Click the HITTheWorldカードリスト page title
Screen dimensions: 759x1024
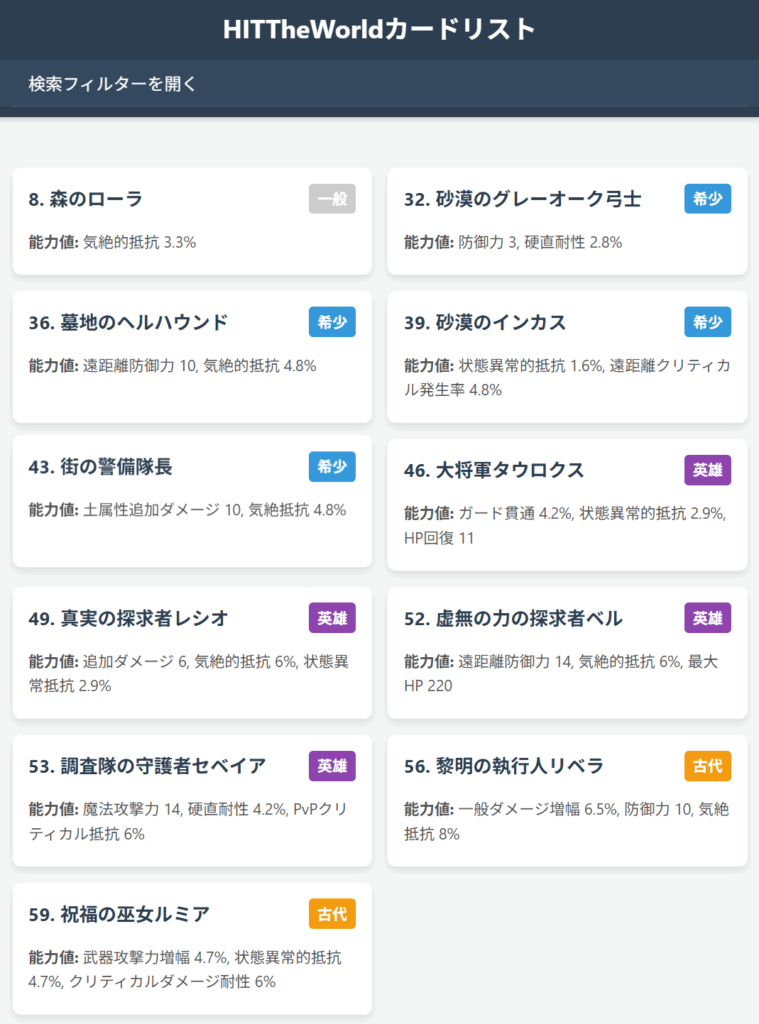coord(379,29)
